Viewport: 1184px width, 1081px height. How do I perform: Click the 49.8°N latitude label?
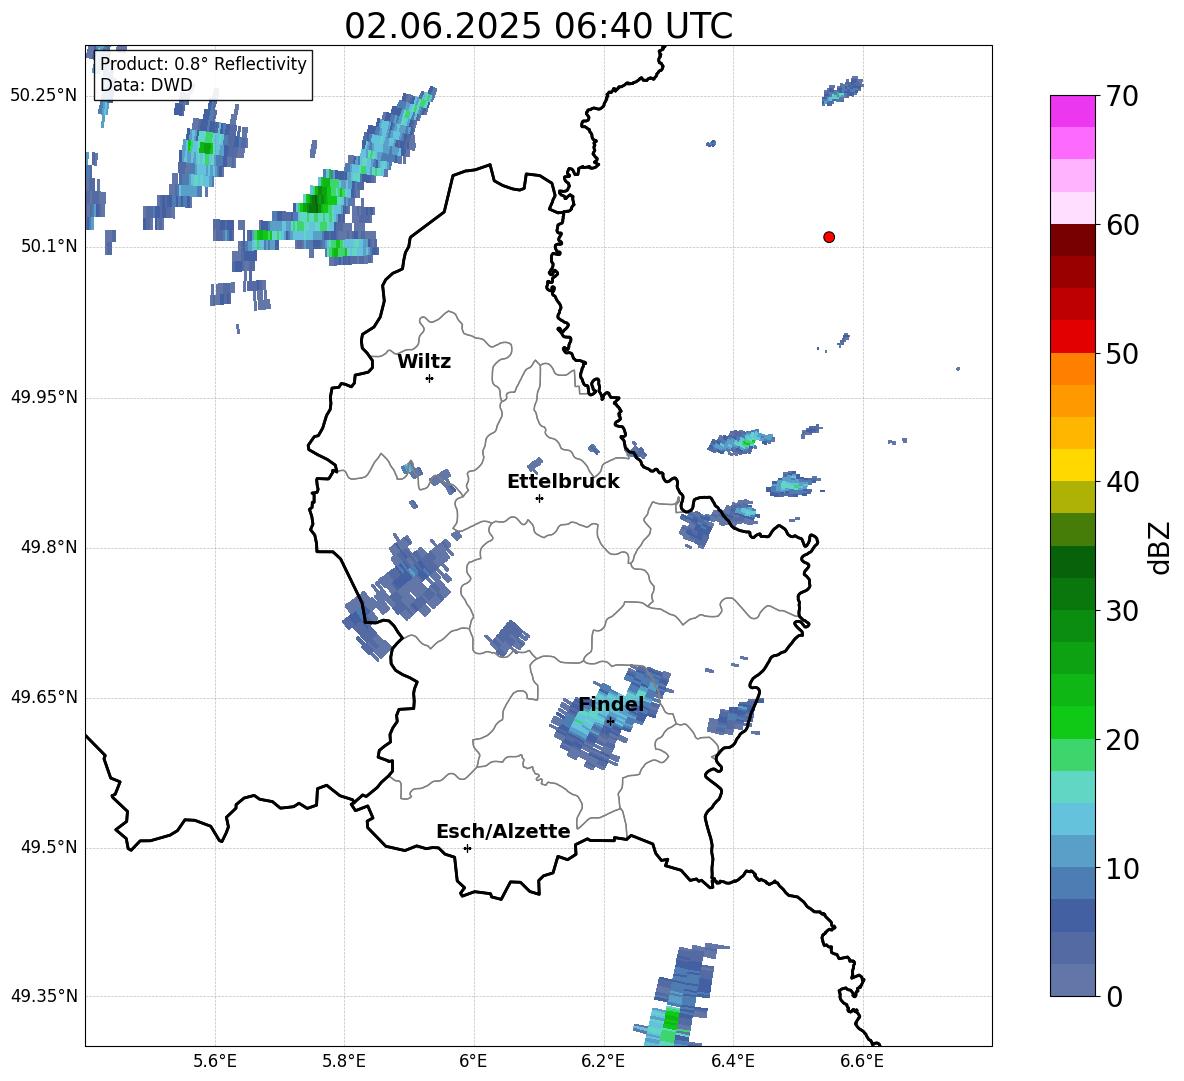click(49, 547)
